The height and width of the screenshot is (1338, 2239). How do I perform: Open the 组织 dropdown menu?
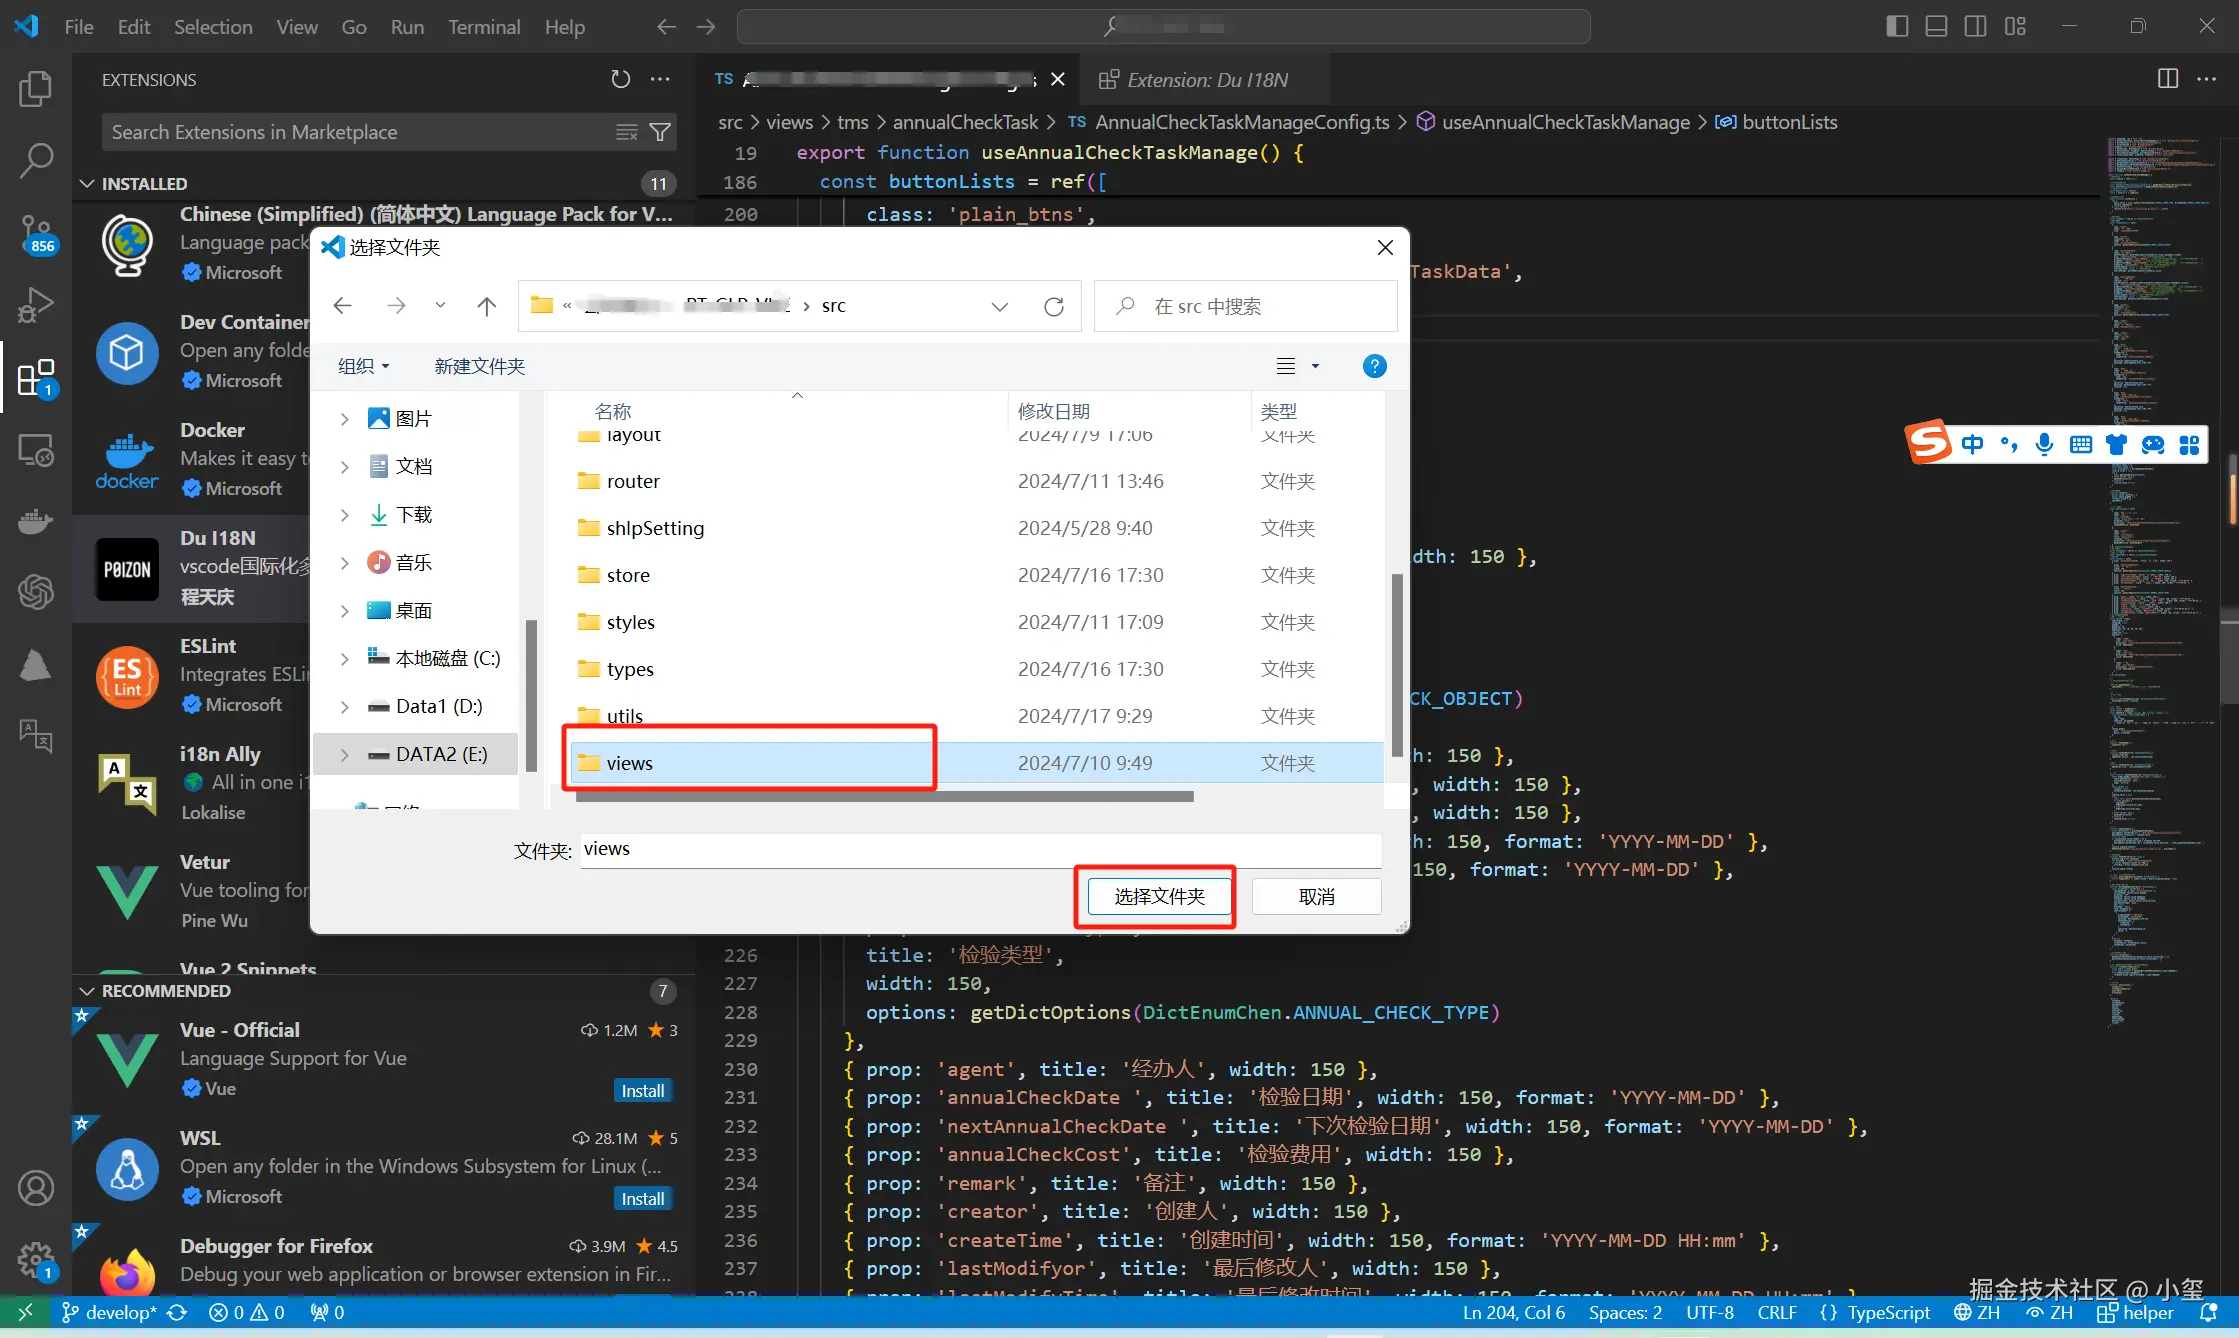coord(363,366)
